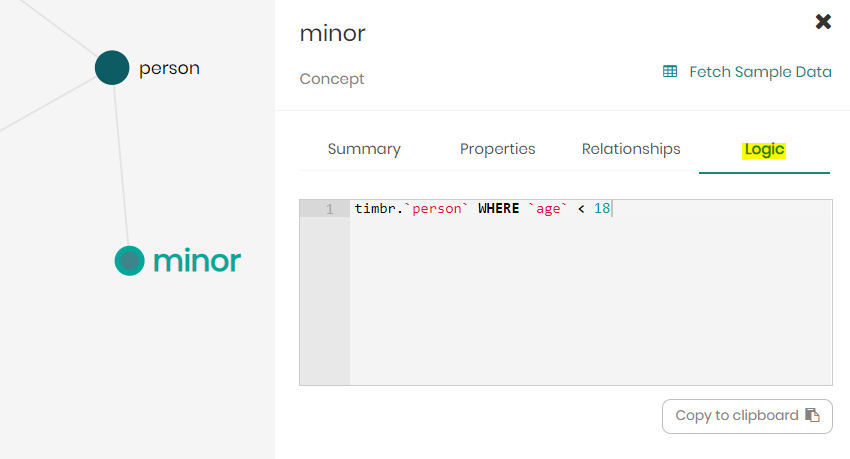Switch to the Summary tab
This screenshot has height=459, width=850.
364,149
